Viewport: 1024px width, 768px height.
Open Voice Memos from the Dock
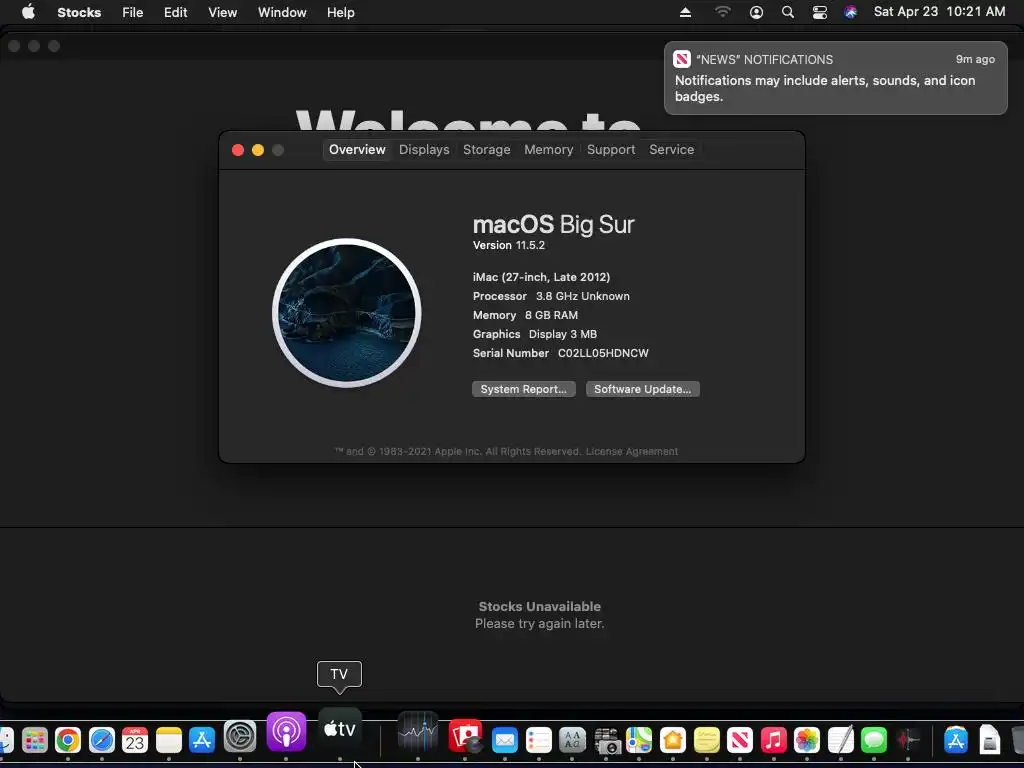click(908, 741)
